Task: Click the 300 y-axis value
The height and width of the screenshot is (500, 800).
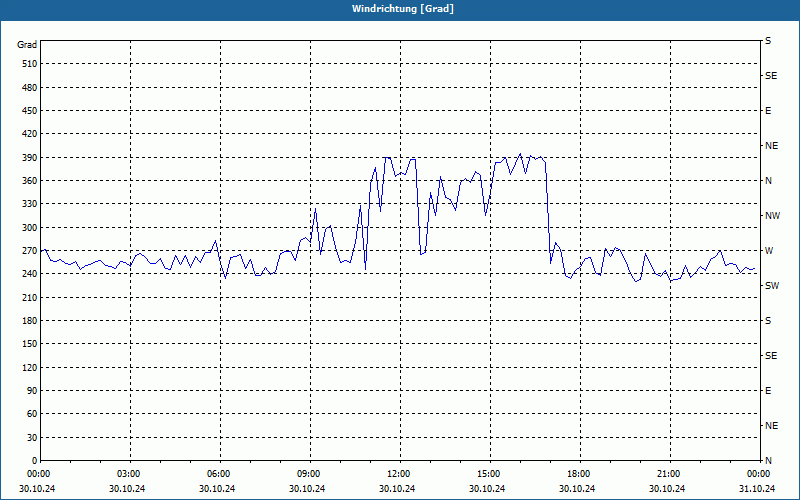Action: (x=30, y=228)
